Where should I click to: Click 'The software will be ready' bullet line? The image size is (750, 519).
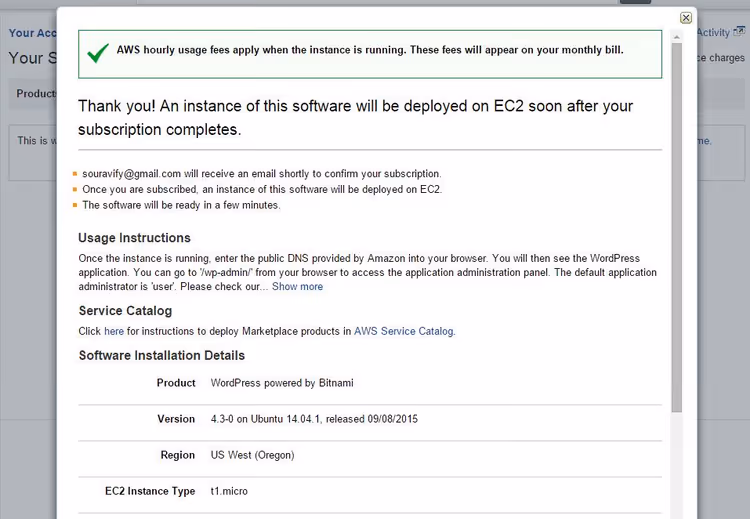tap(181, 205)
